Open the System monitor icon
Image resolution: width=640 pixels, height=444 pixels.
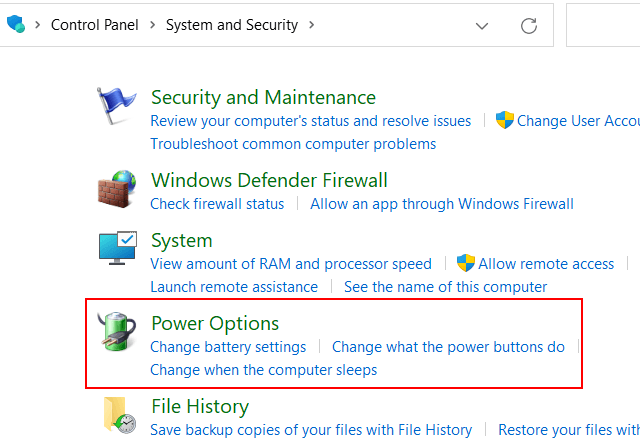pos(118,248)
